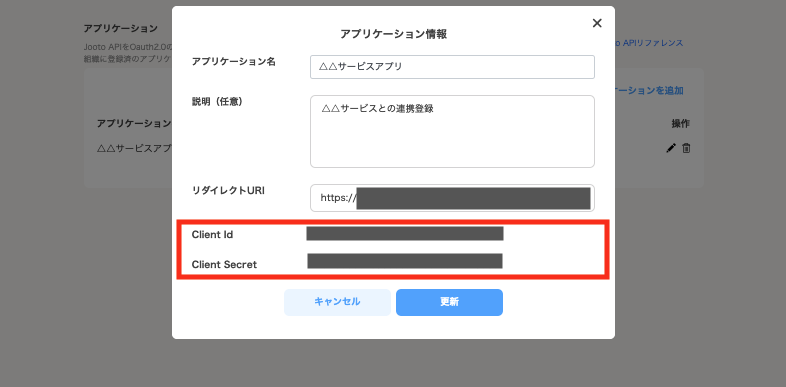This screenshot has width=786, height=387.
Task: Click the blue 更新 button
Action: 449,302
